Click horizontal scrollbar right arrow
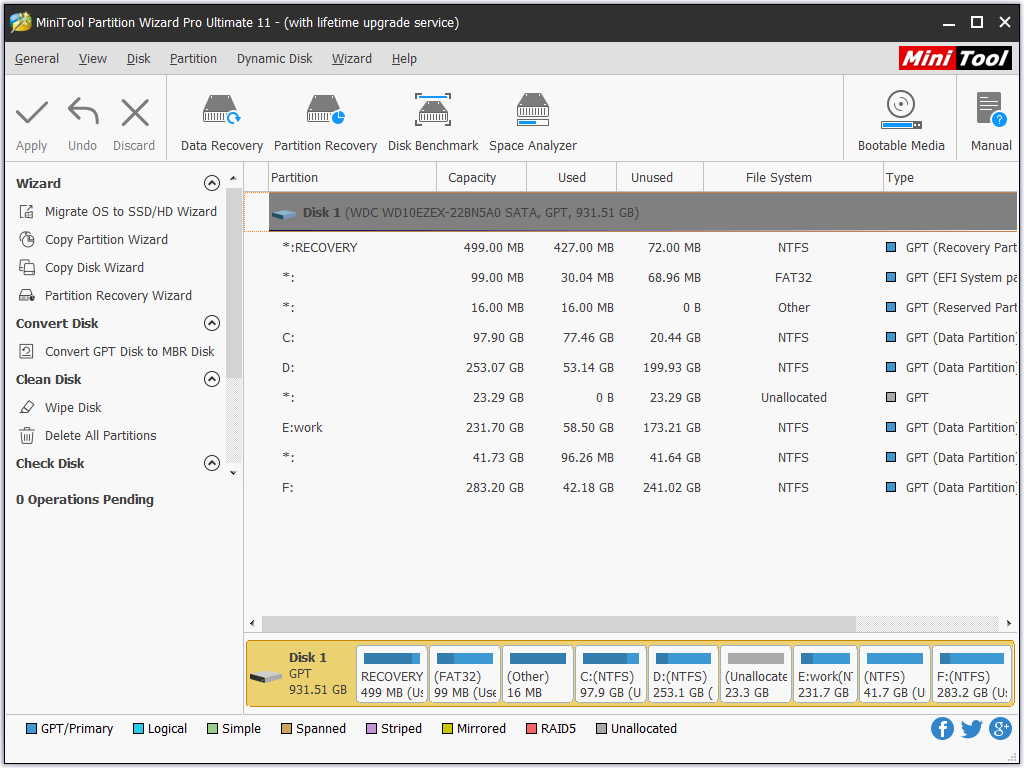Screen dimensions: 1024x768 click(1009, 624)
